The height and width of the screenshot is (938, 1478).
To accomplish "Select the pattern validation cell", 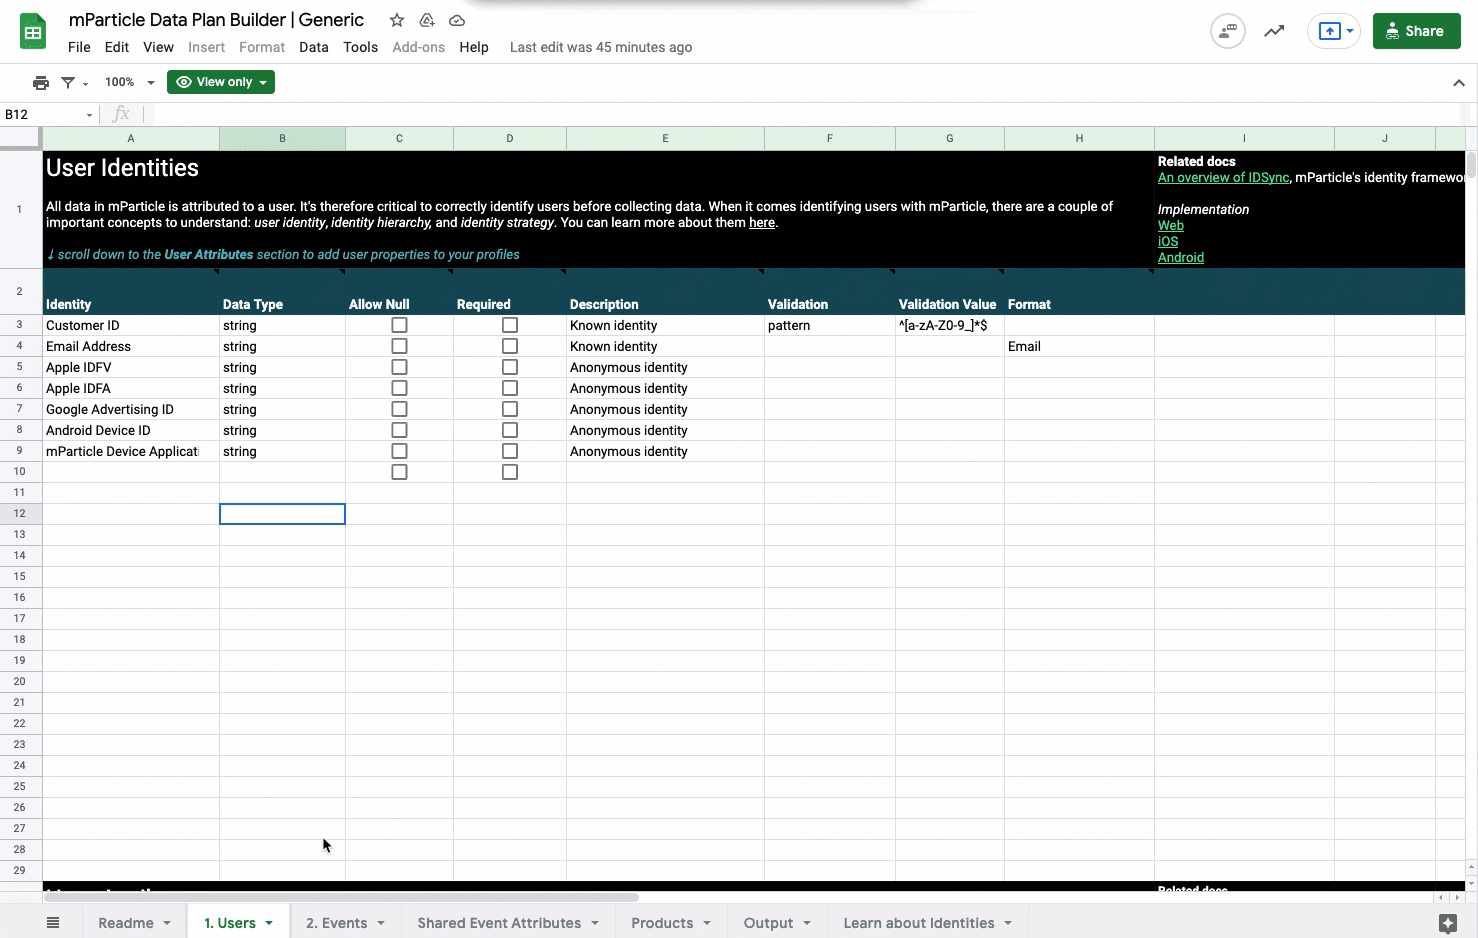I will tap(830, 325).
